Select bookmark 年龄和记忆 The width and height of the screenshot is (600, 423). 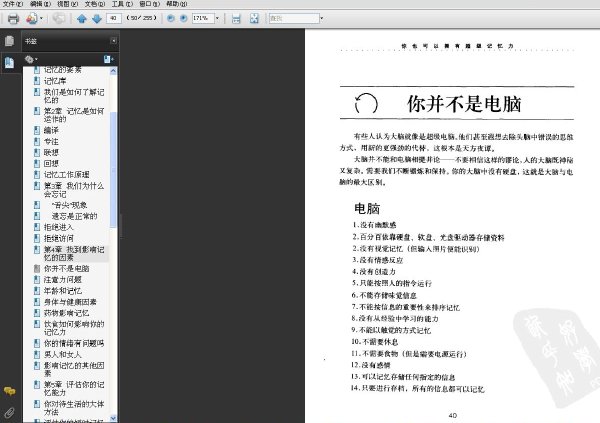pyautogui.click(x=62, y=291)
